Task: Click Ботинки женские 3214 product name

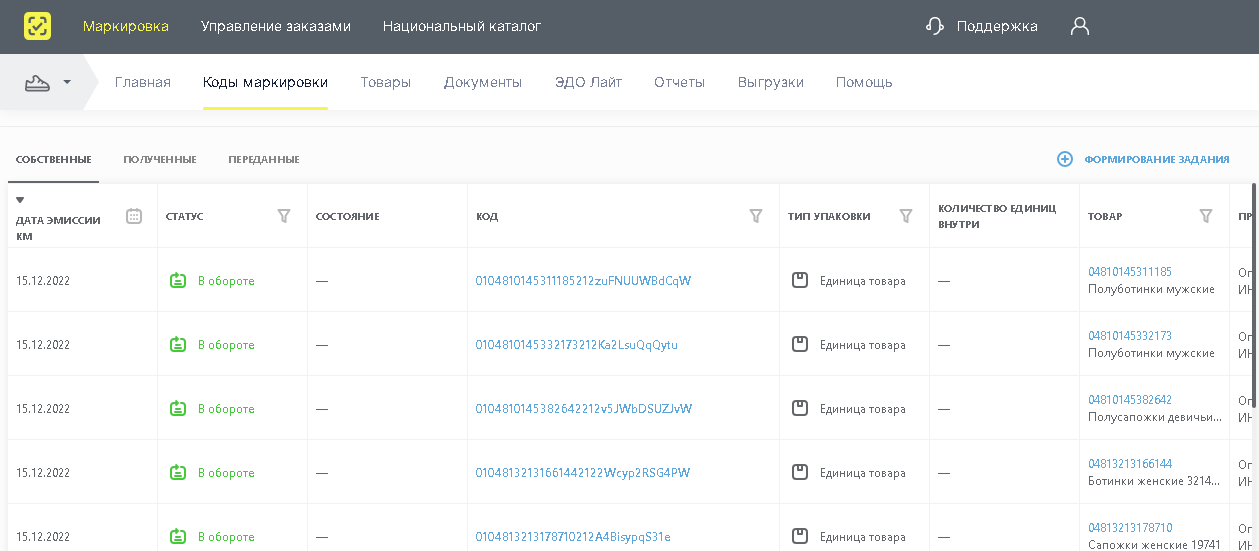Action: [1156, 481]
